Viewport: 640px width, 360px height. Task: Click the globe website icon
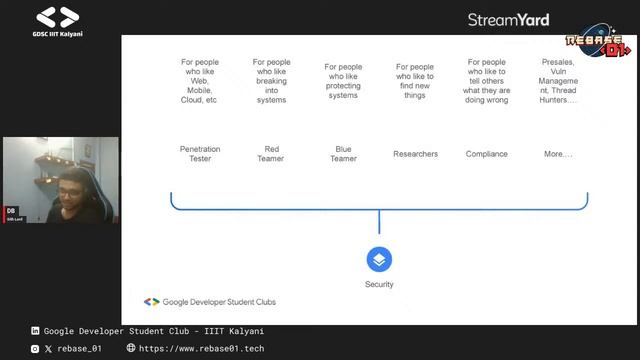(x=131, y=348)
